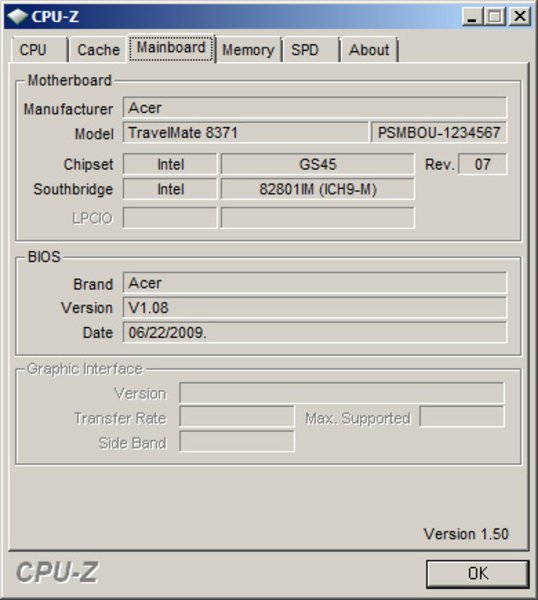The image size is (538, 600).
Task: Click the BIOS Brand Acer field
Action: click(x=315, y=283)
